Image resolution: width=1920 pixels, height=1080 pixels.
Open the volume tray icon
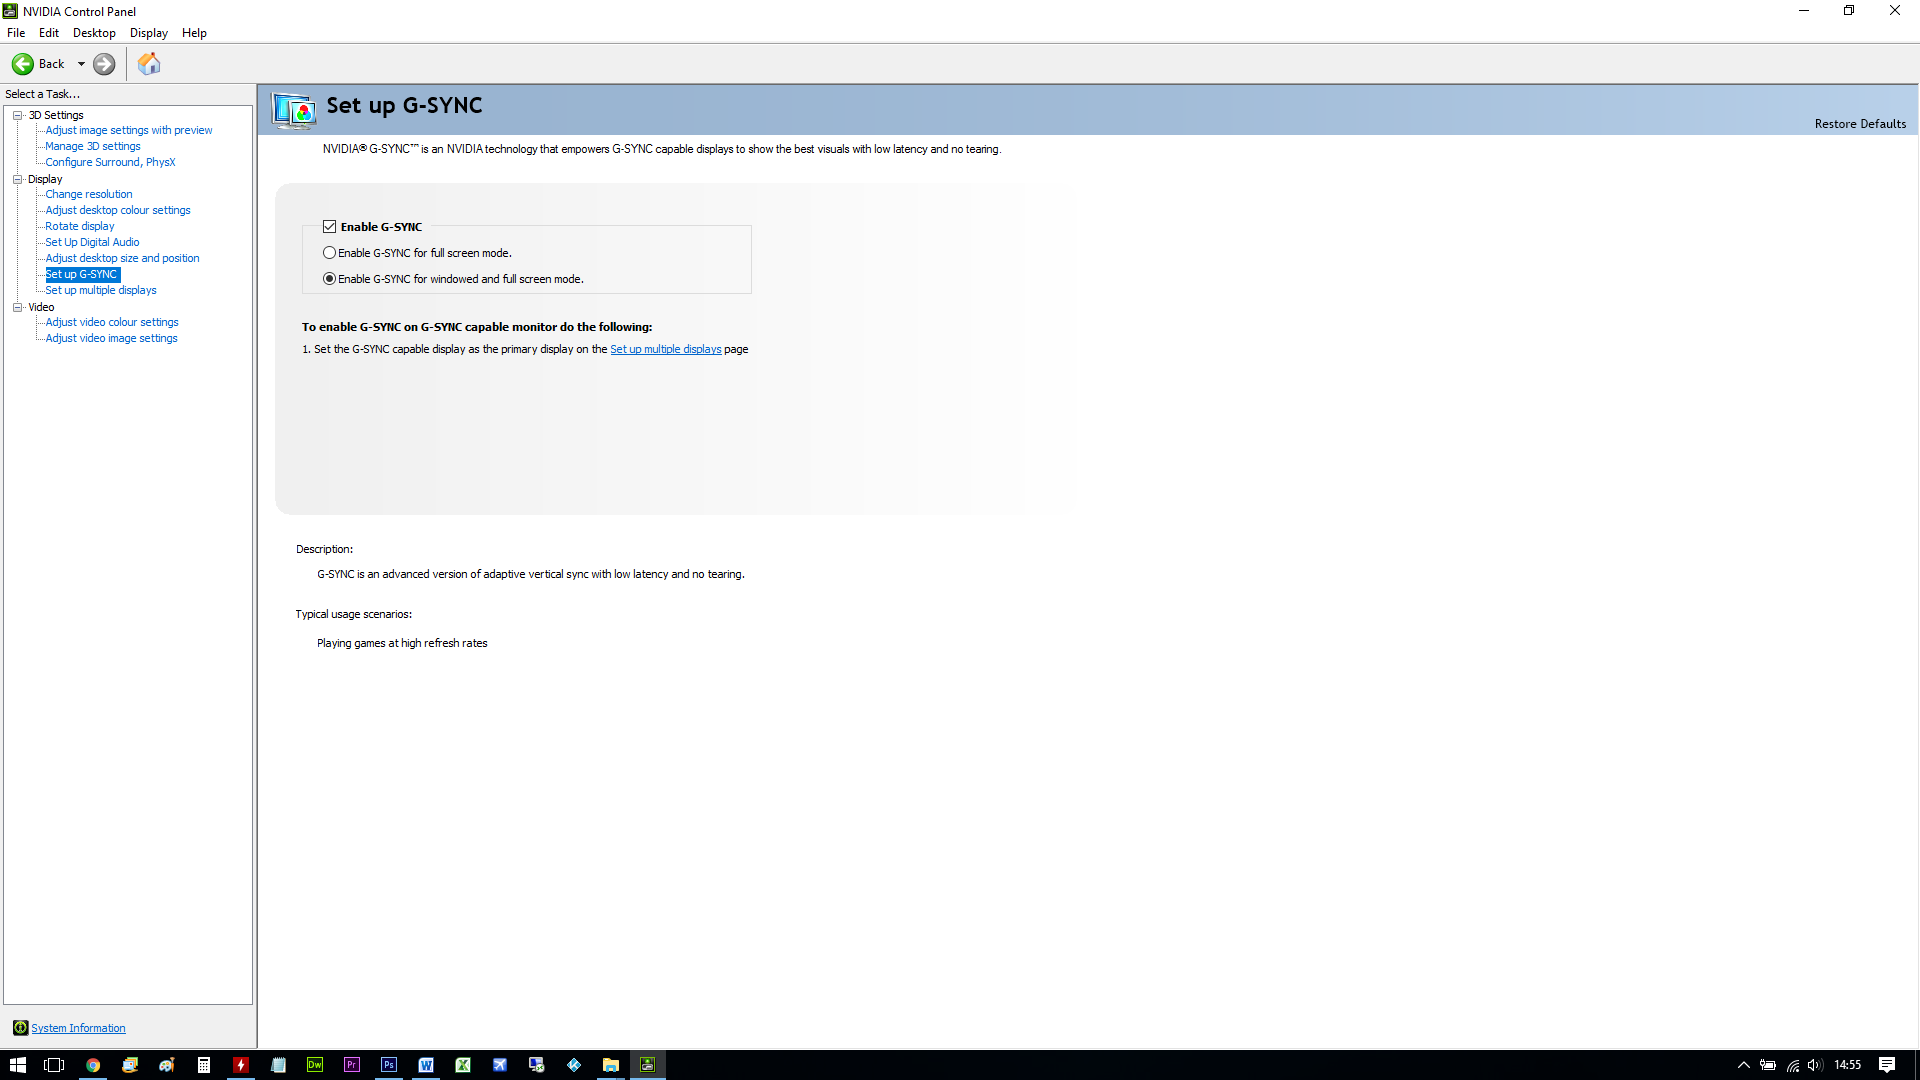coord(1815,1065)
